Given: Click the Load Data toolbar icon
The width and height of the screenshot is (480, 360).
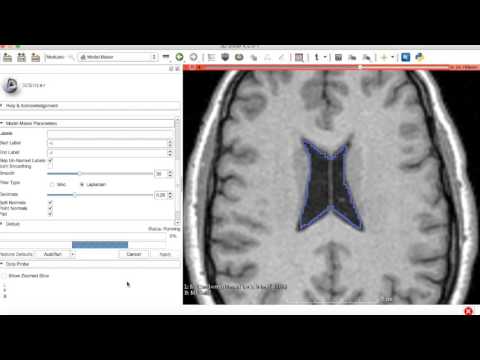Looking at the screenshot, I should pyautogui.click(x=7, y=57).
